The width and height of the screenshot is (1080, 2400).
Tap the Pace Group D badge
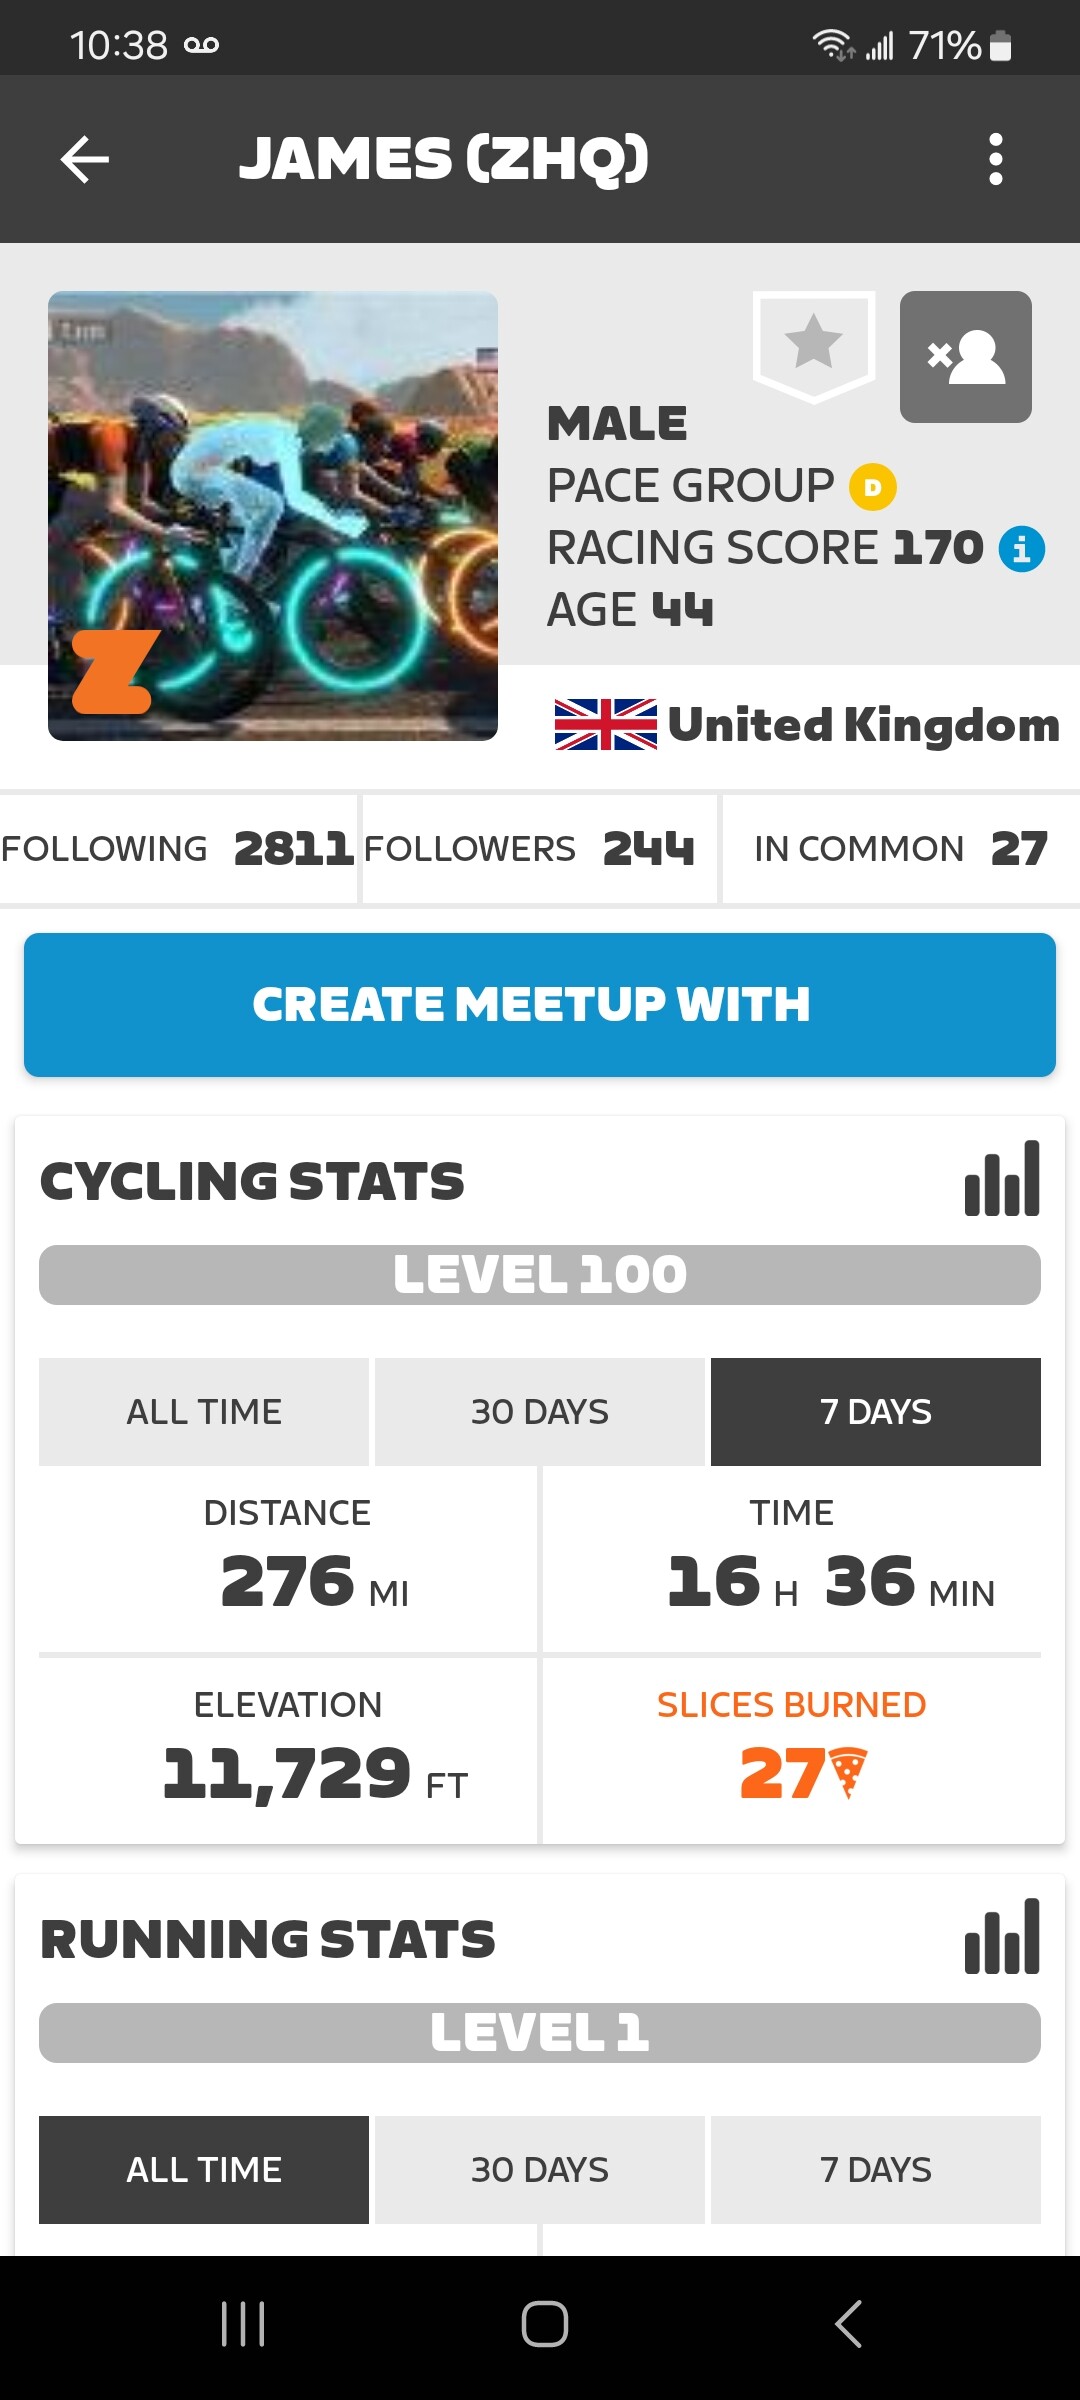(x=873, y=487)
